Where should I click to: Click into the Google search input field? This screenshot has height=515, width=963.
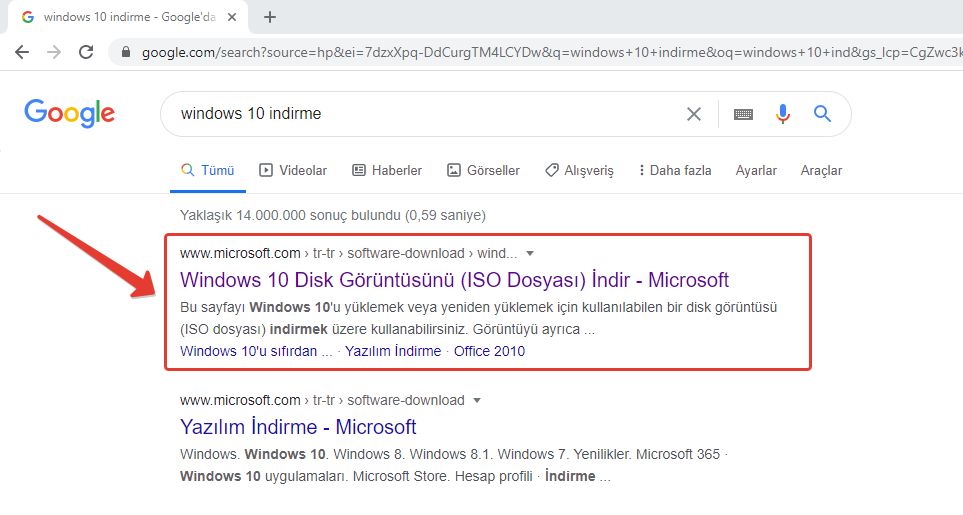pos(420,114)
